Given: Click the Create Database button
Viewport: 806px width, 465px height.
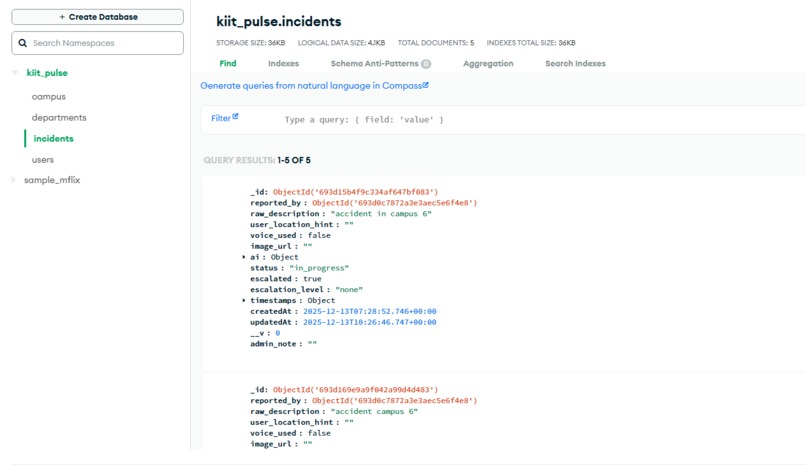Looking at the screenshot, I should coord(97,17).
